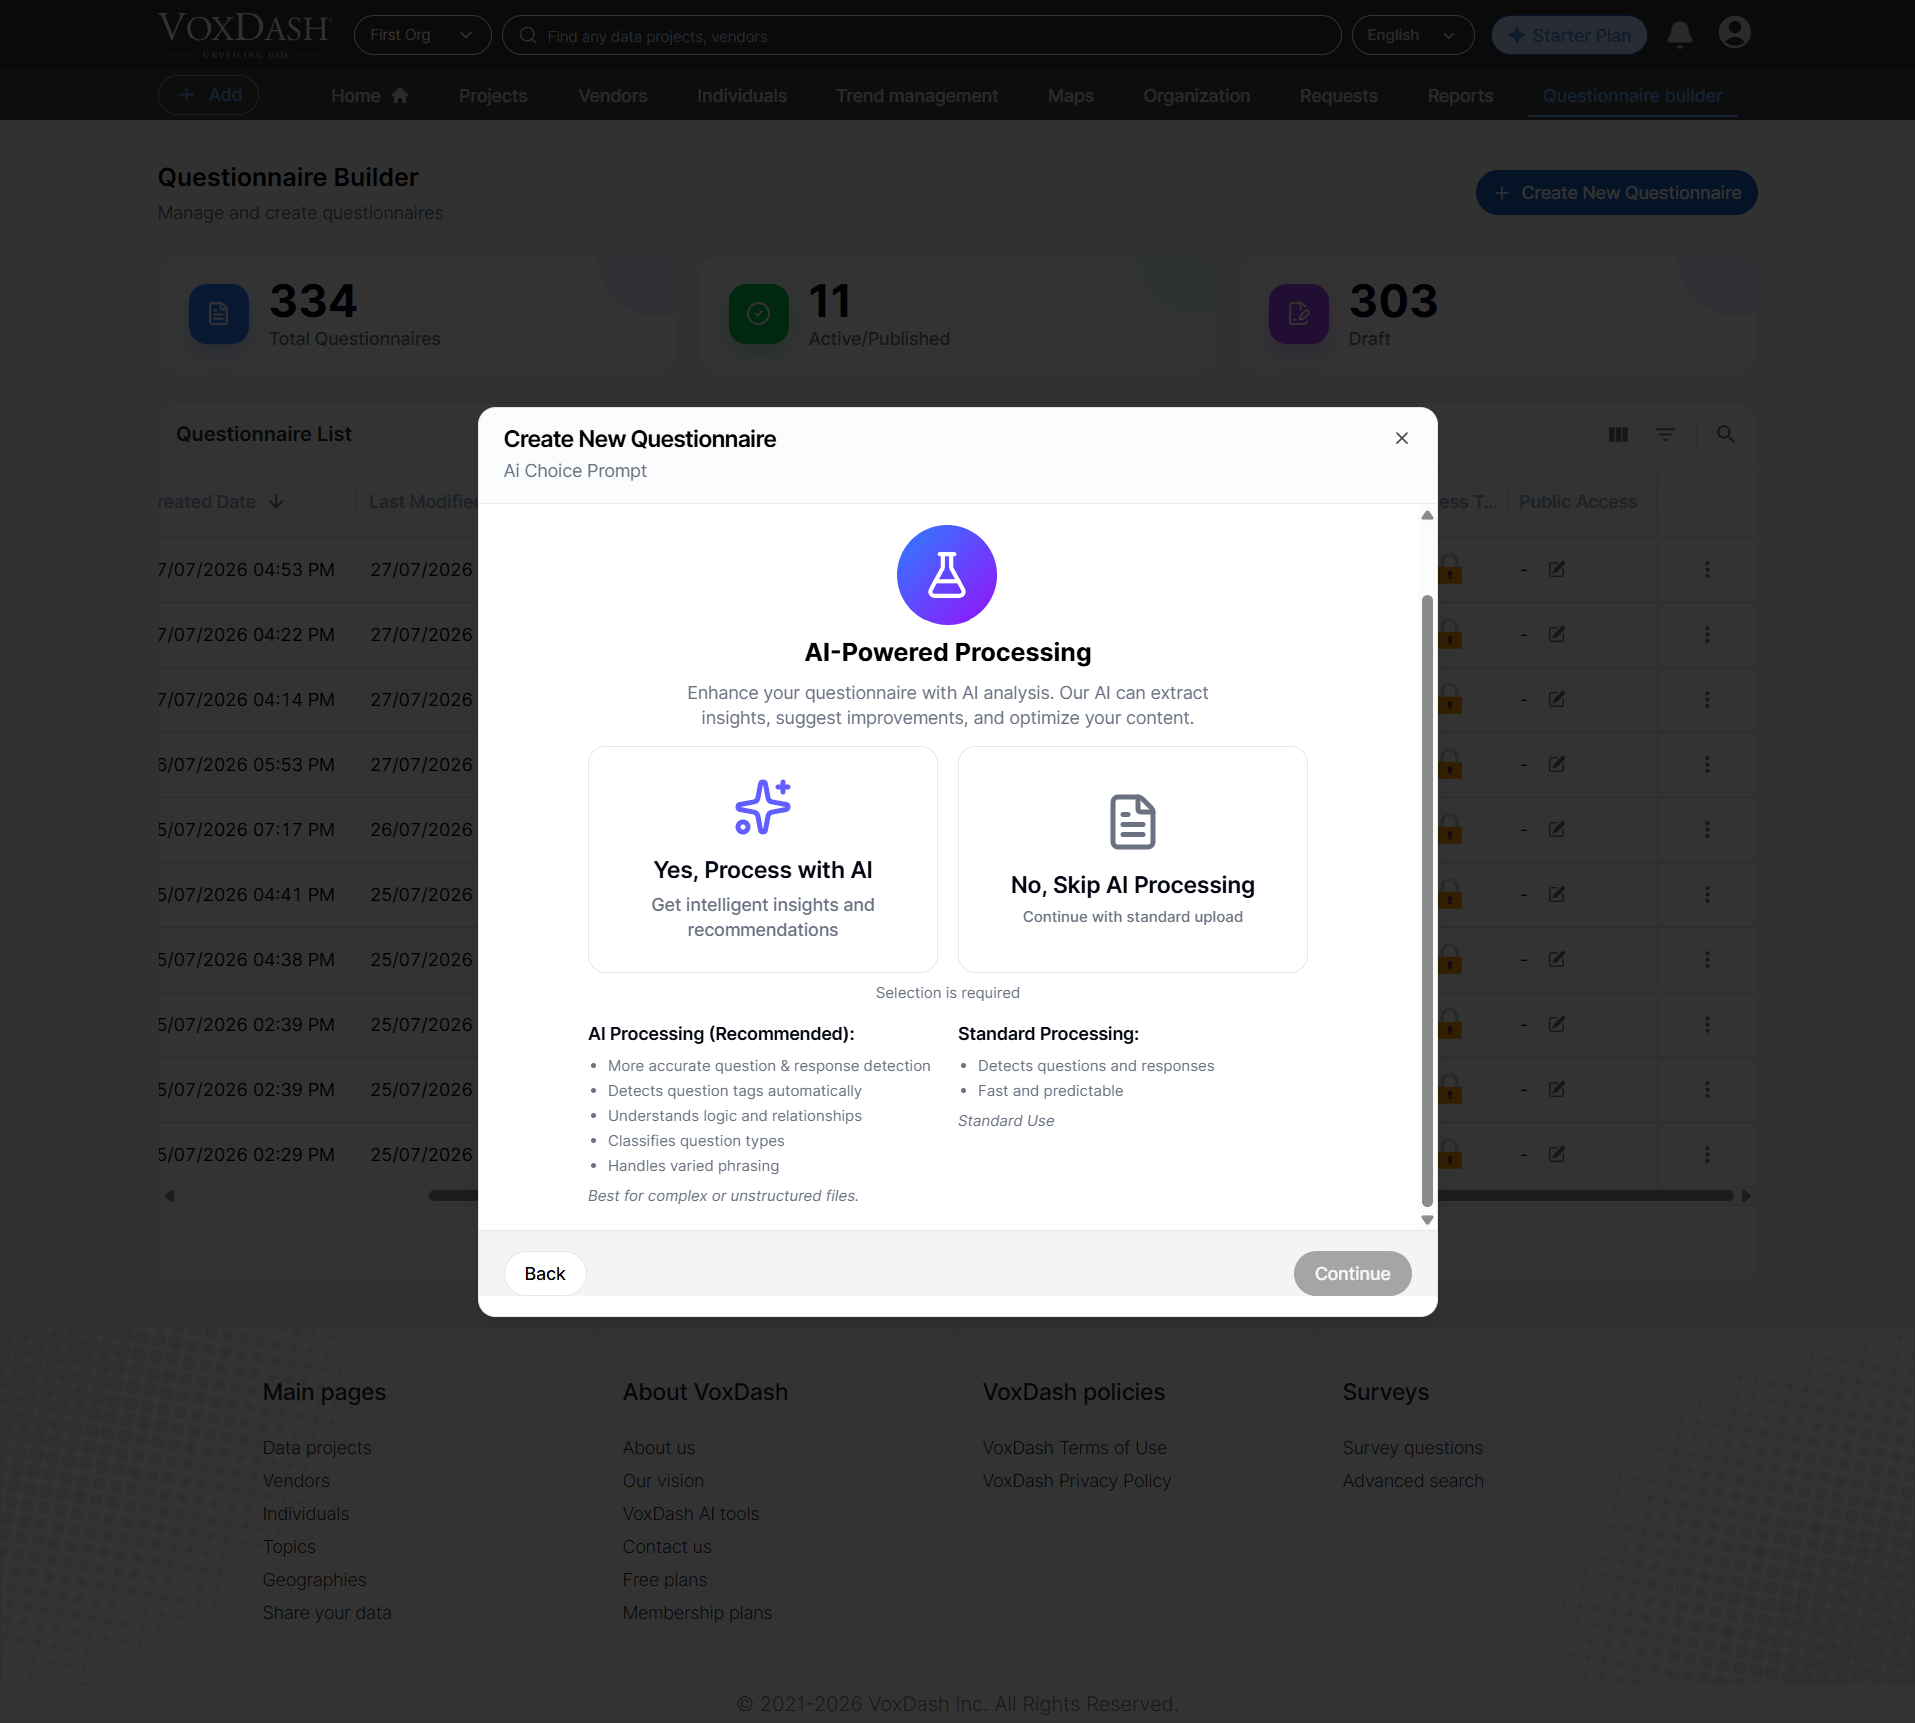Select the No, Skip AI Processing card
Screen dimensions: 1915x1723
[1132, 859]
